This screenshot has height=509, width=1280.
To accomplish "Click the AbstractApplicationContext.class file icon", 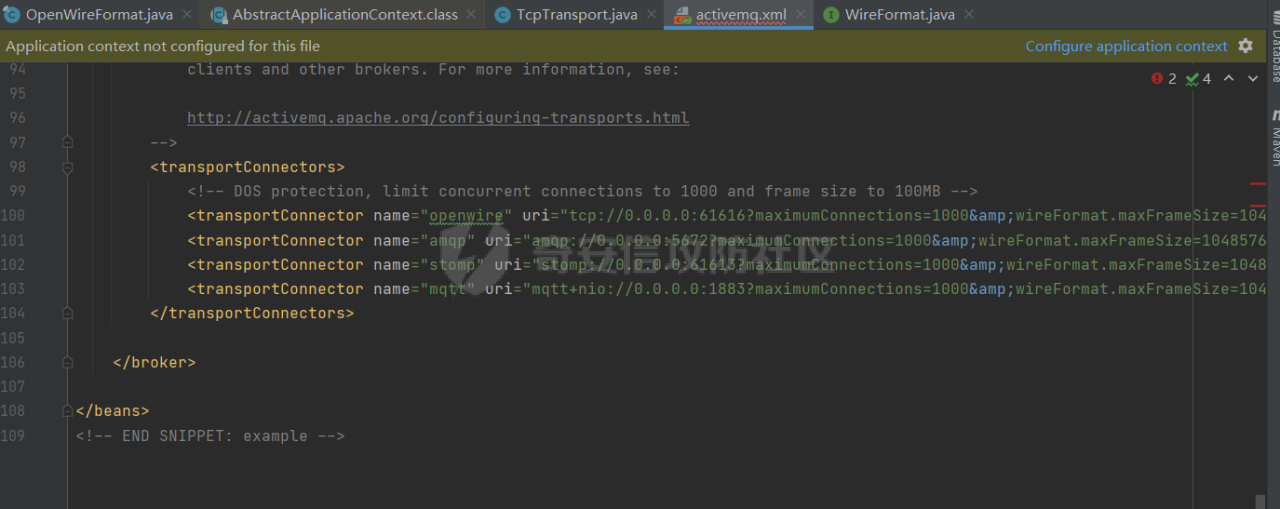I will coord(218,15).
